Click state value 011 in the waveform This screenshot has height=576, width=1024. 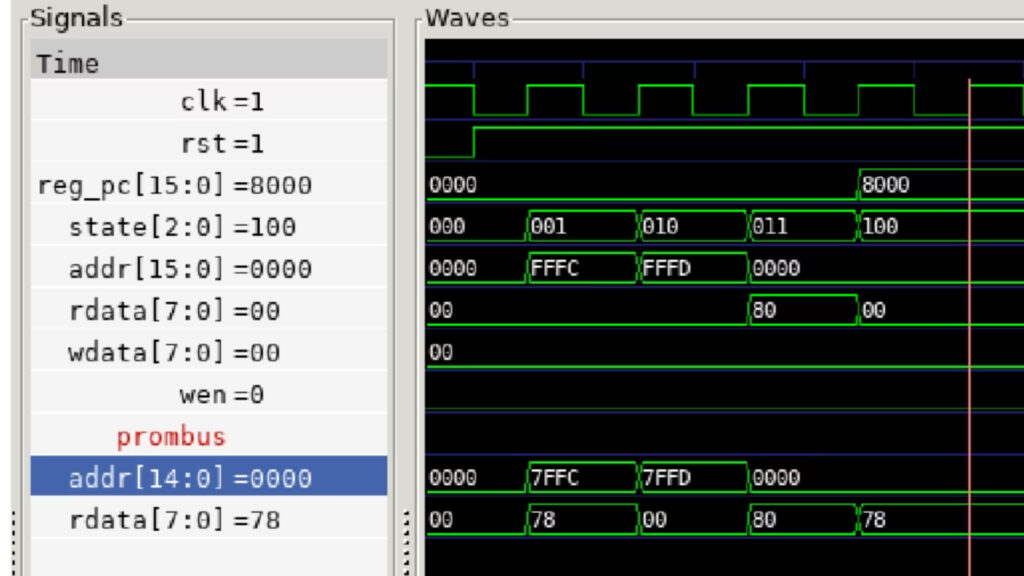[x=801, y=227]
